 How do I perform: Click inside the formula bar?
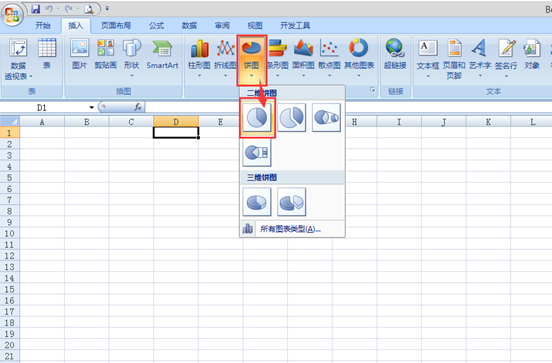pyautogui.click(x=349, y=107)
